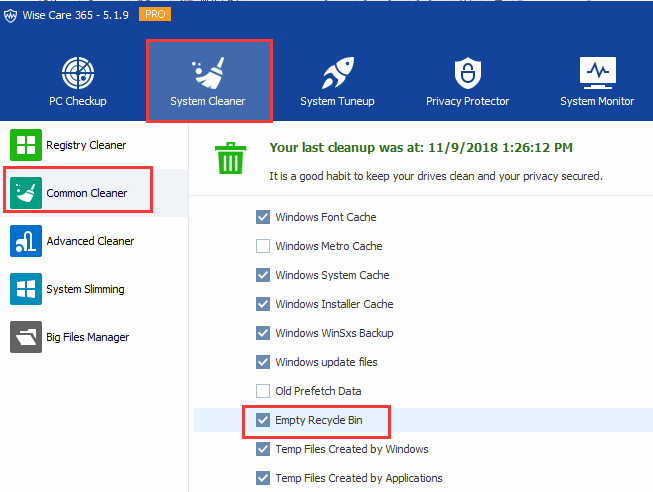The width and height of the screenshot is (653, 492).
Task: Click the Windows Font Cache label
Action: click(326, 217)
